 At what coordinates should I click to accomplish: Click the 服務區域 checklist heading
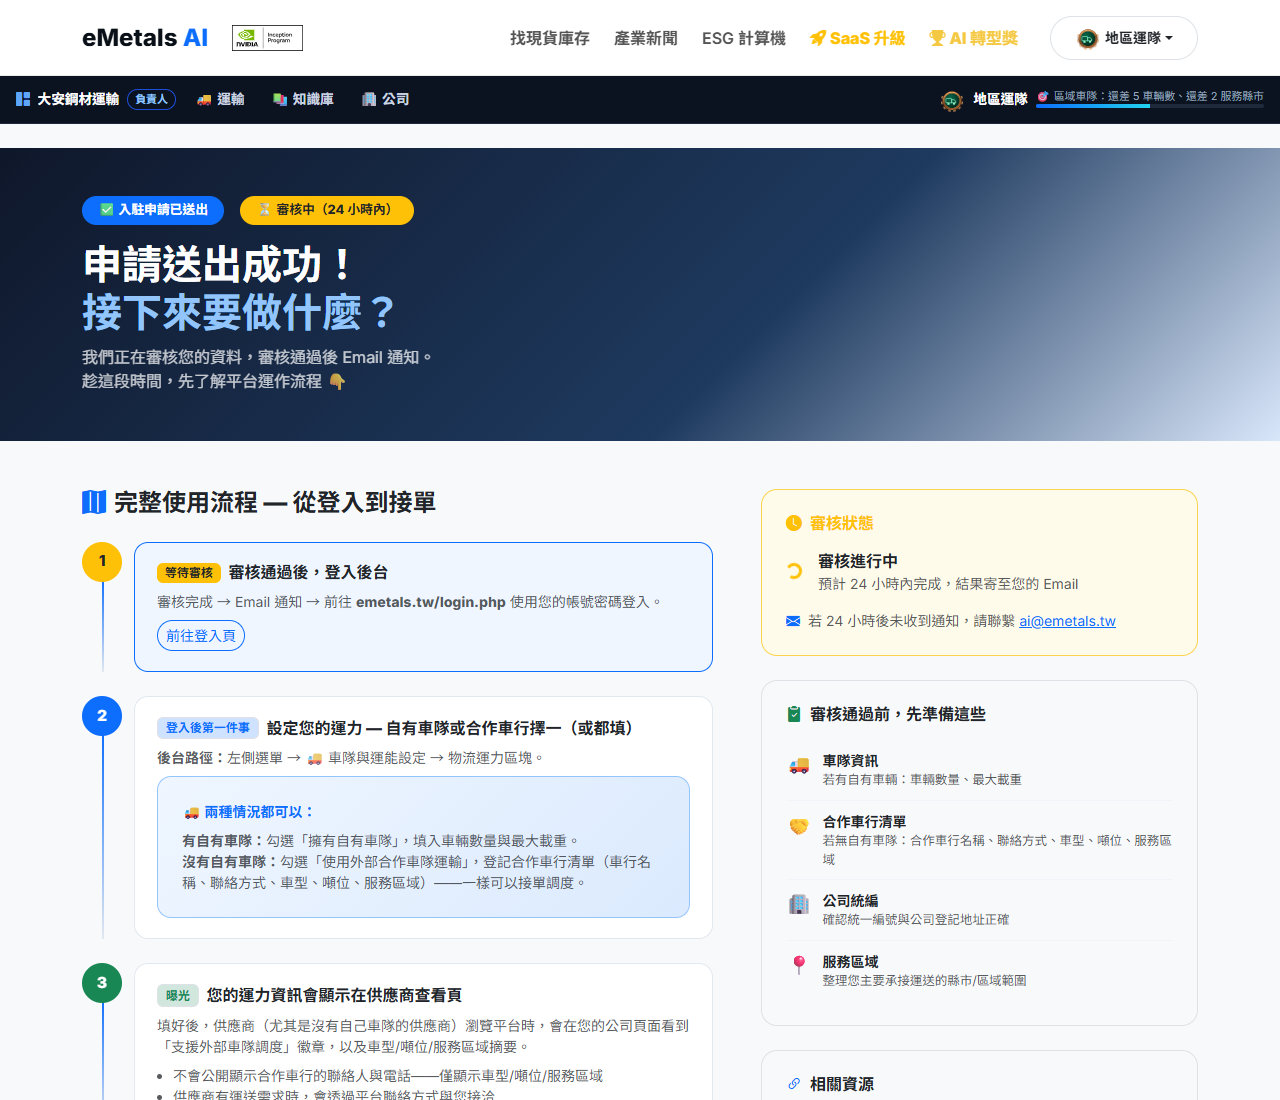coord(850,962)
